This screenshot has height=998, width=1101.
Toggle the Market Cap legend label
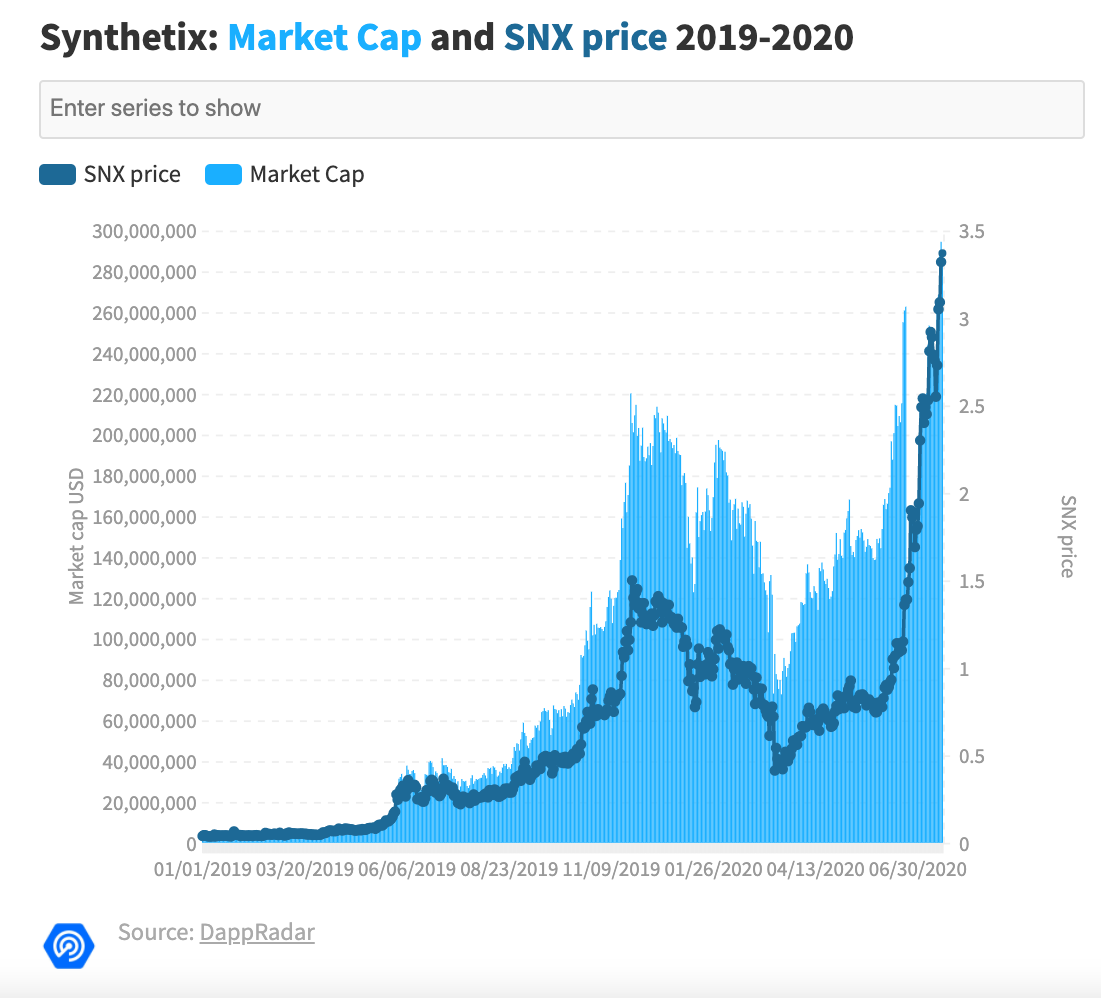coord(307,174)
